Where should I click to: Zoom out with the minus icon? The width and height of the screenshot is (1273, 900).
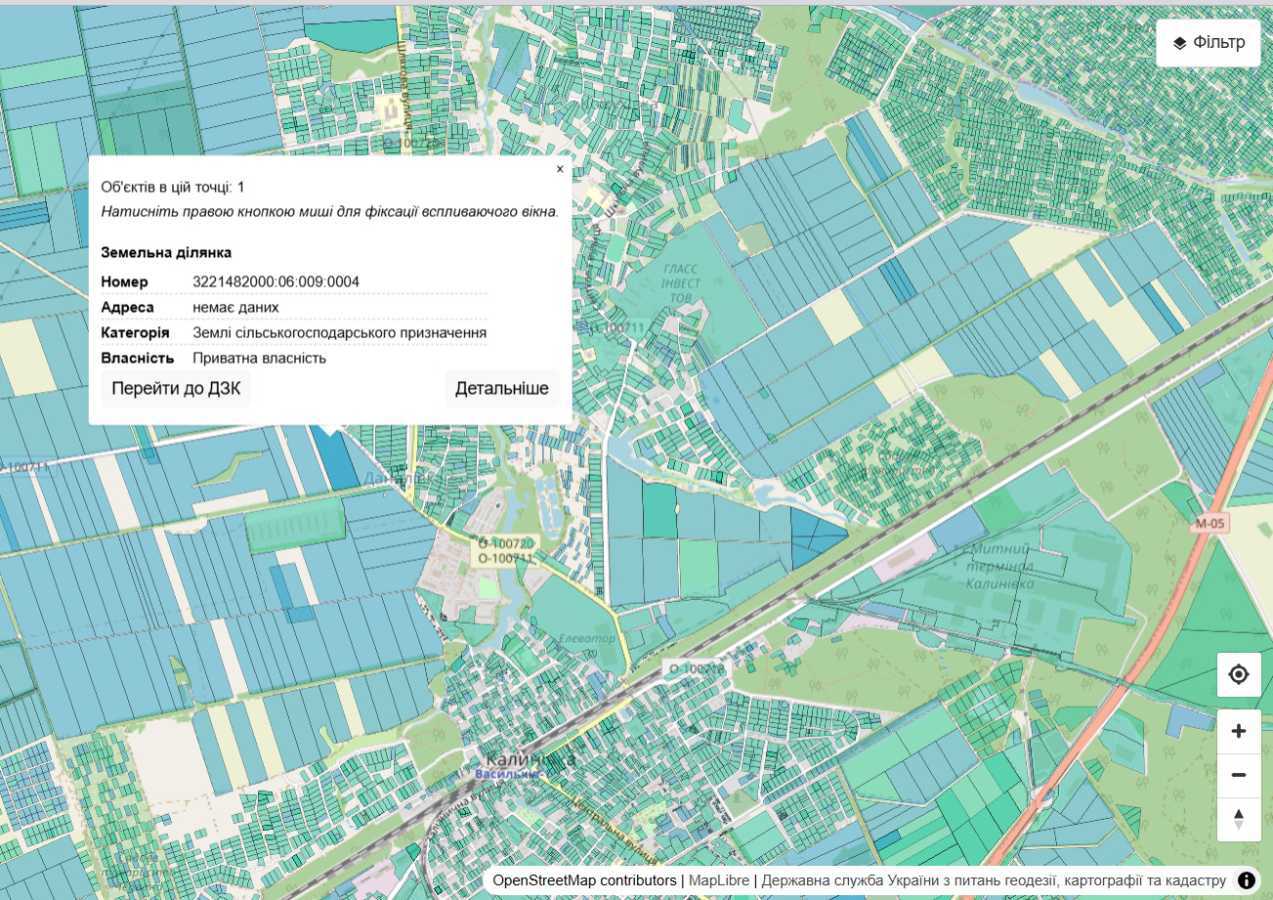[x=1238, y=775]
